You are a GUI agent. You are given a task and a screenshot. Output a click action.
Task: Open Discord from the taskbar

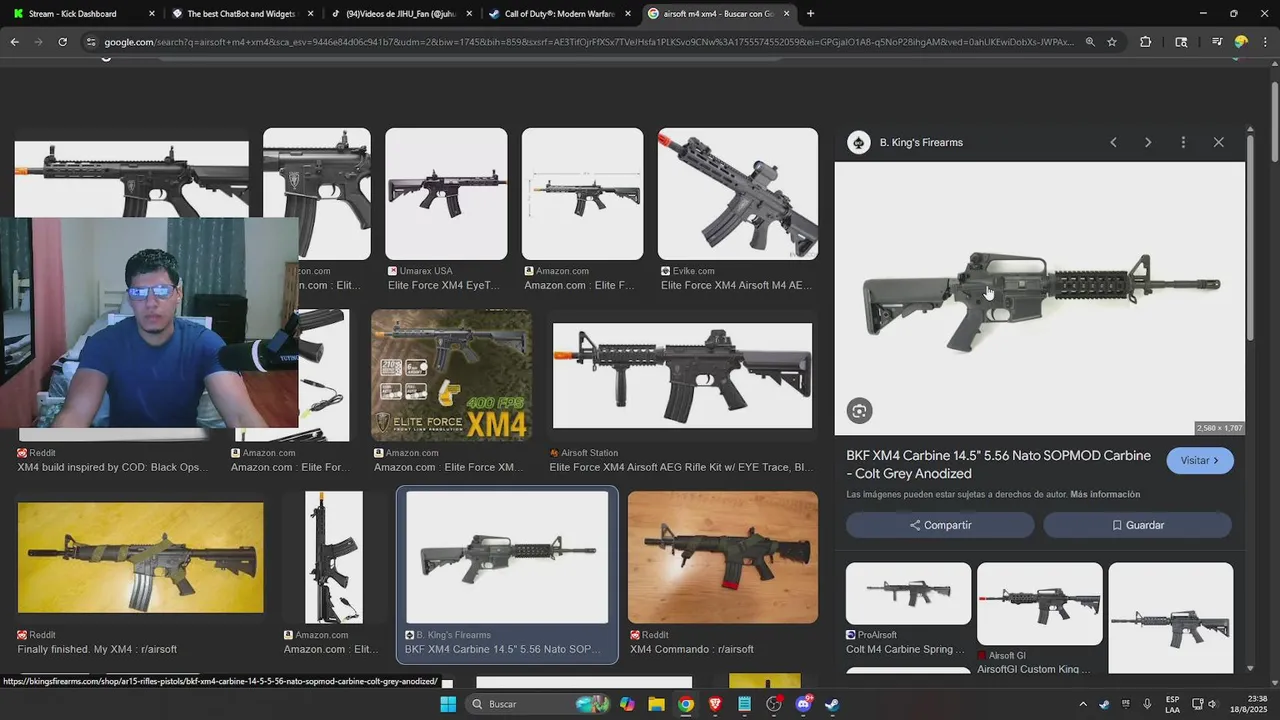click(x=803, y=704)
